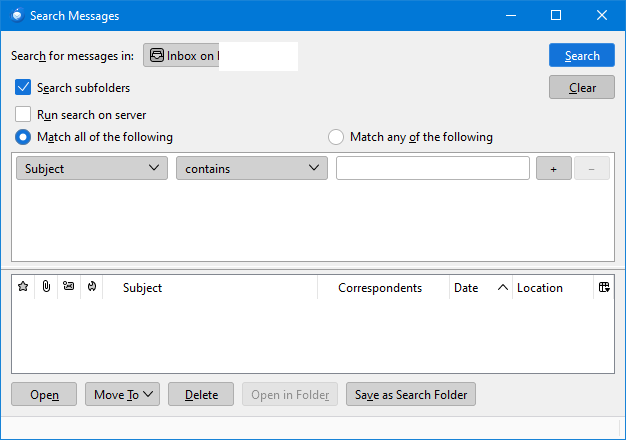The width and height of the screenshot is (626, 440).
Task: Select Match any of the following
Action: tap(336, 137)
